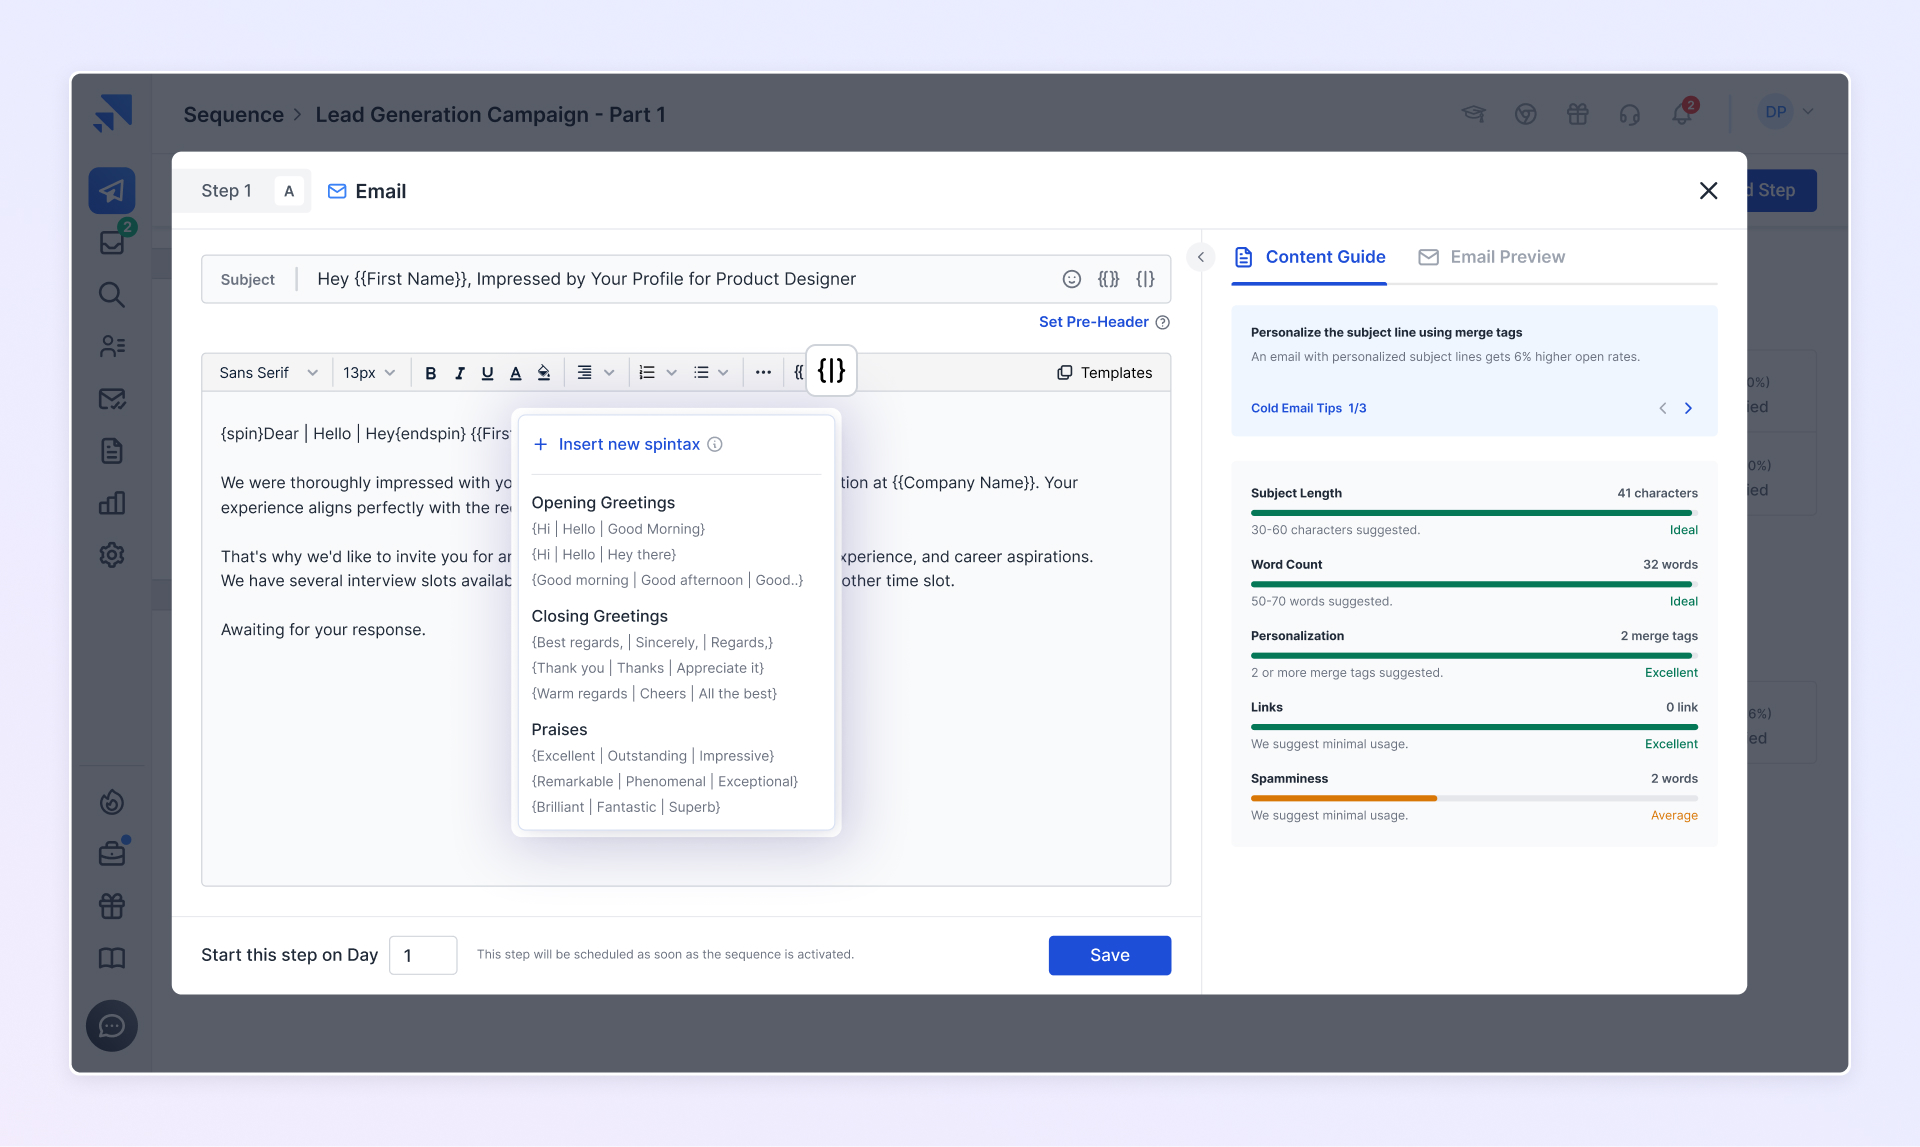This screenshot has height=1147, width=1920.
Task: Go to next cold email tip
Action: (1688, 408)
